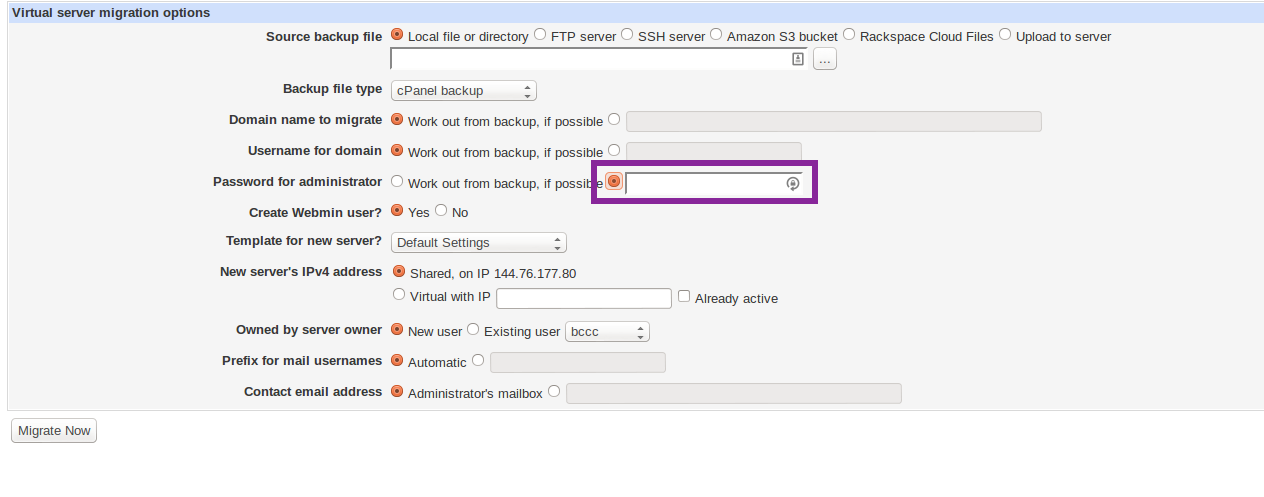Select Amazon S3 bucket radio button
The image size is (1264, 497).
(x=716, y=35)
